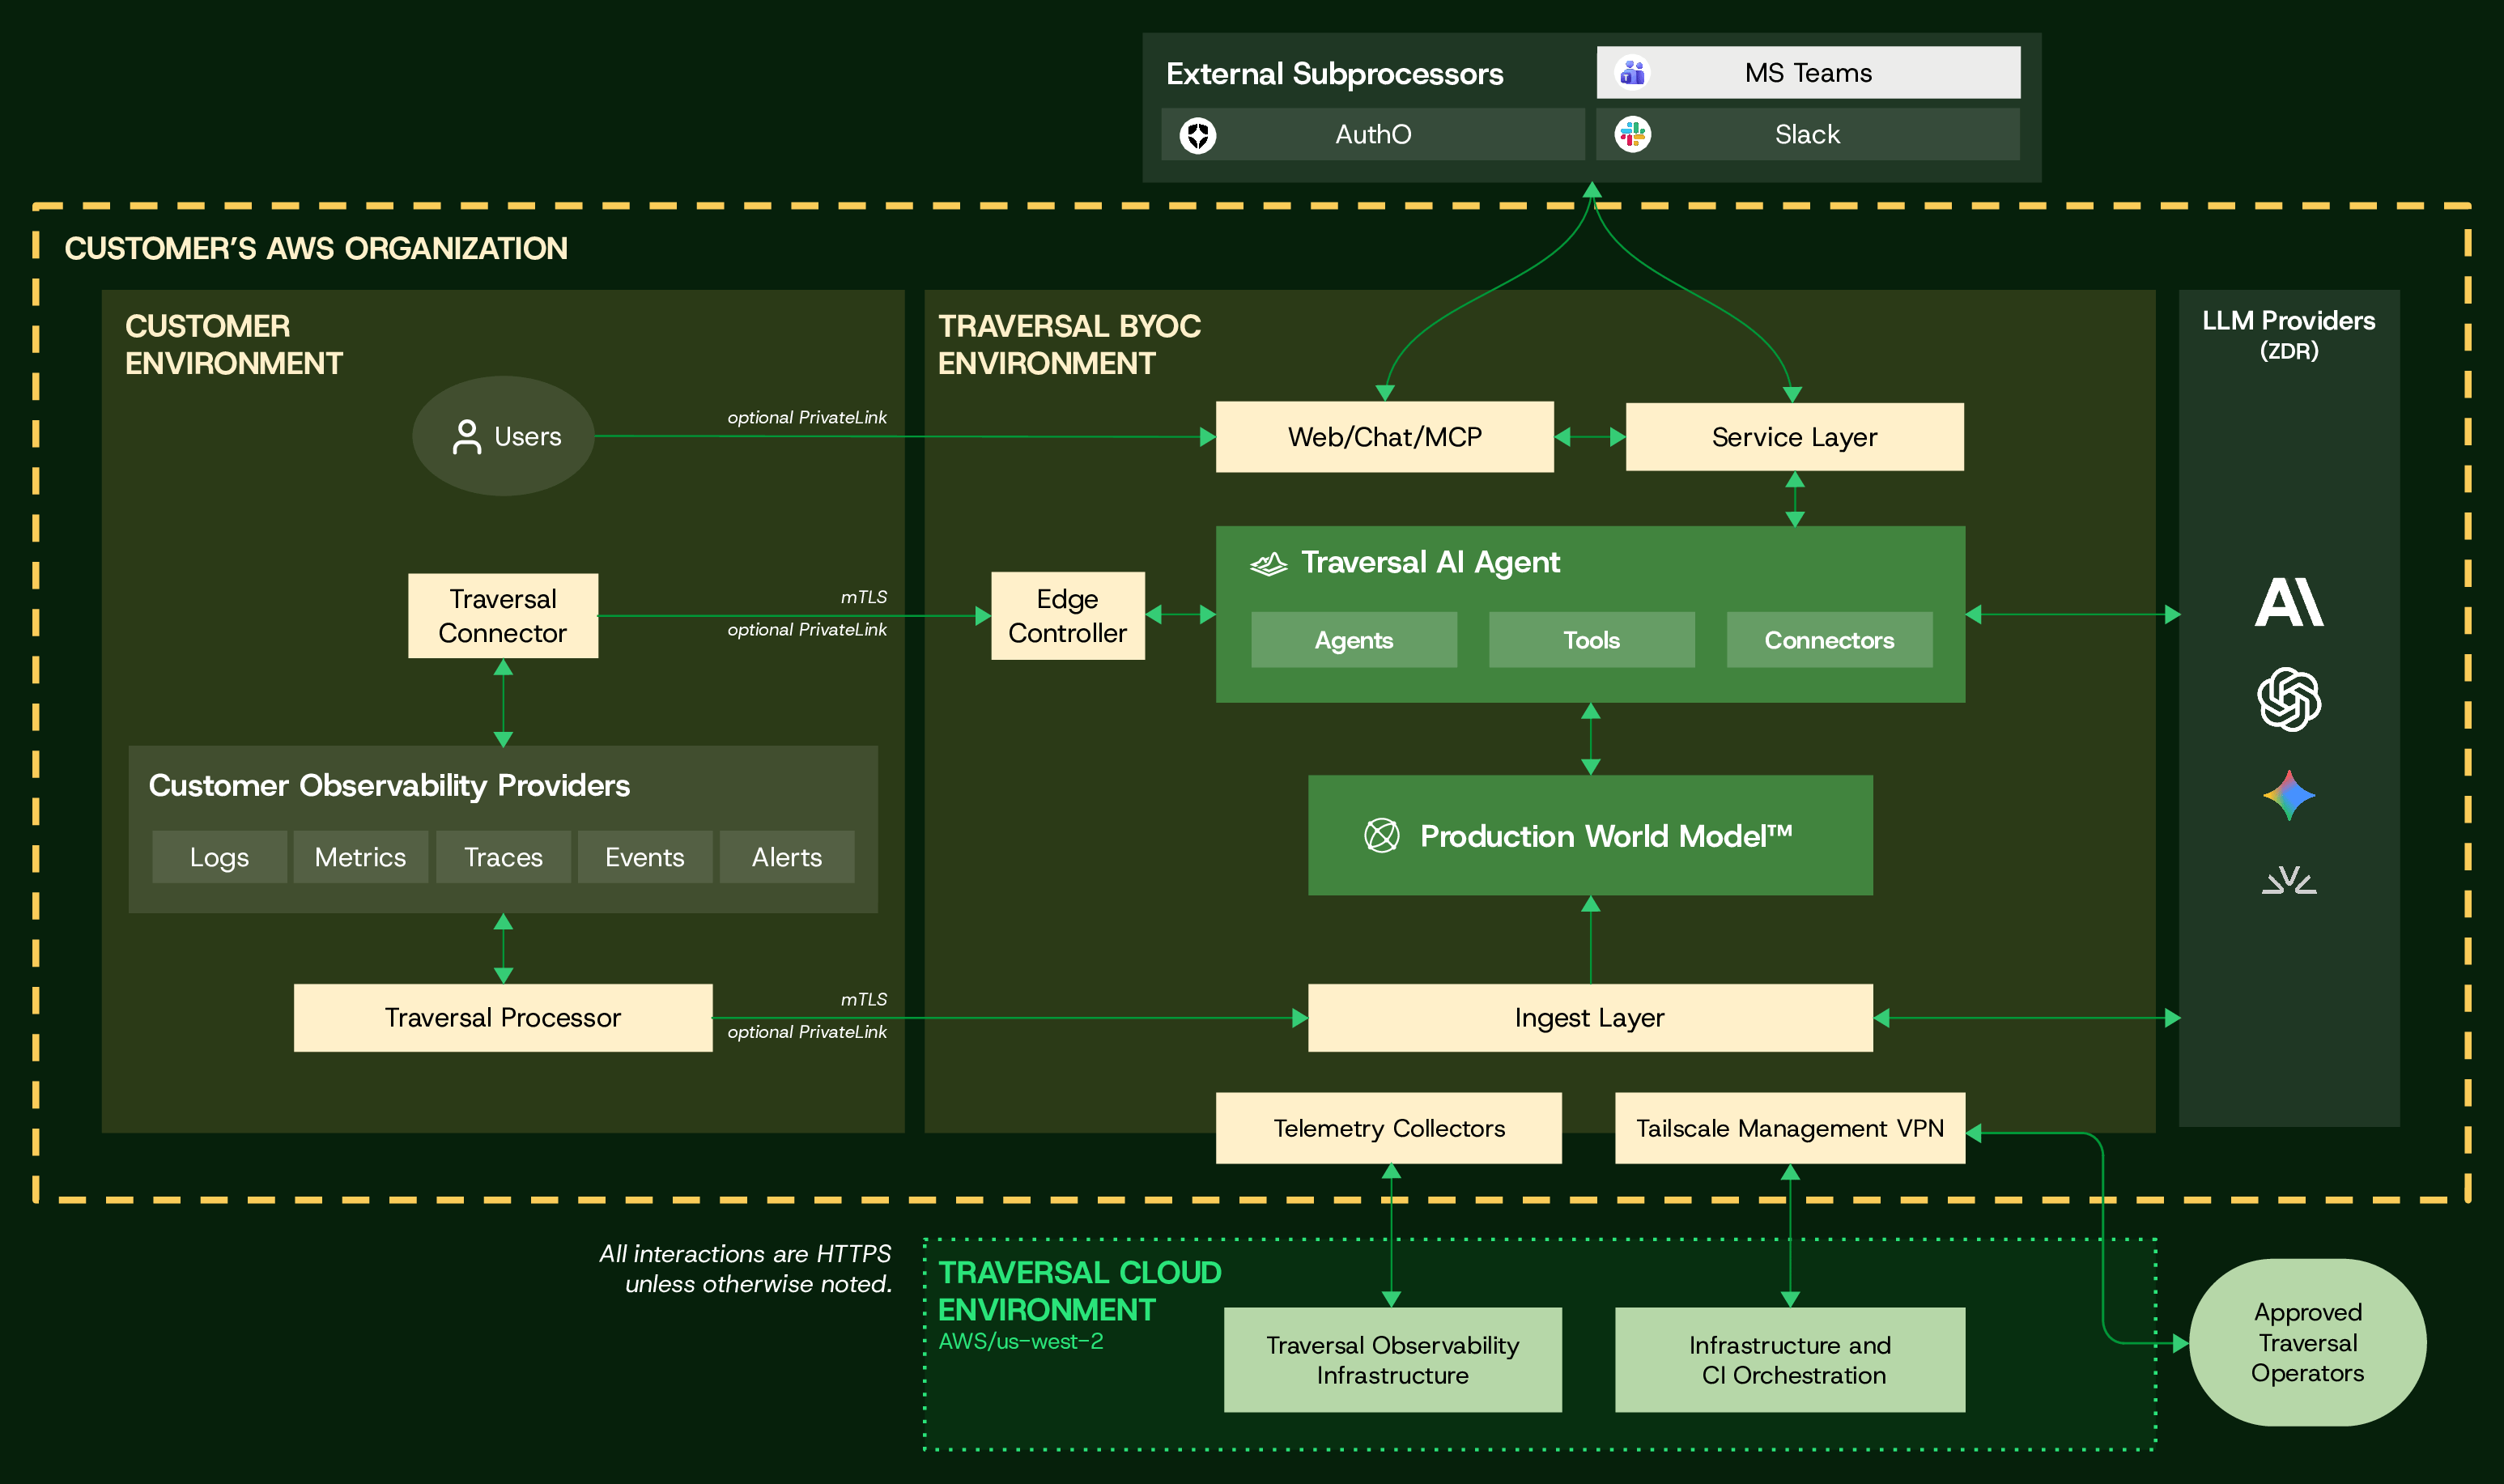The image size is (2504, 1484).
Task: Click the Anthropic logo in LLM Providers
Action: tap(2288, 602)
